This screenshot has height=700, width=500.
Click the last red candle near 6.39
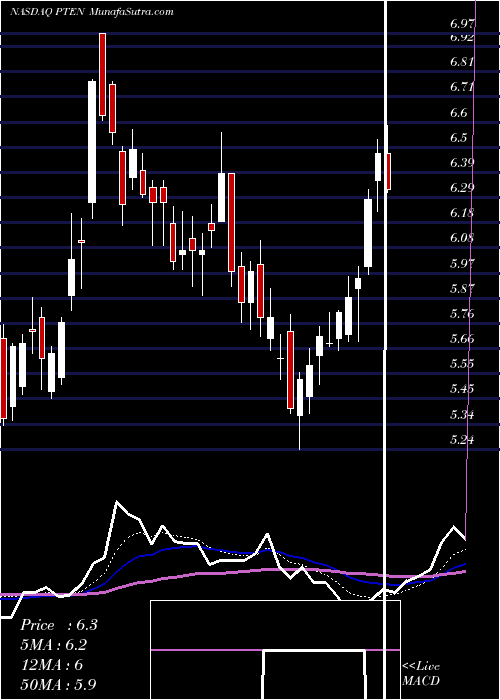[388, 171]
